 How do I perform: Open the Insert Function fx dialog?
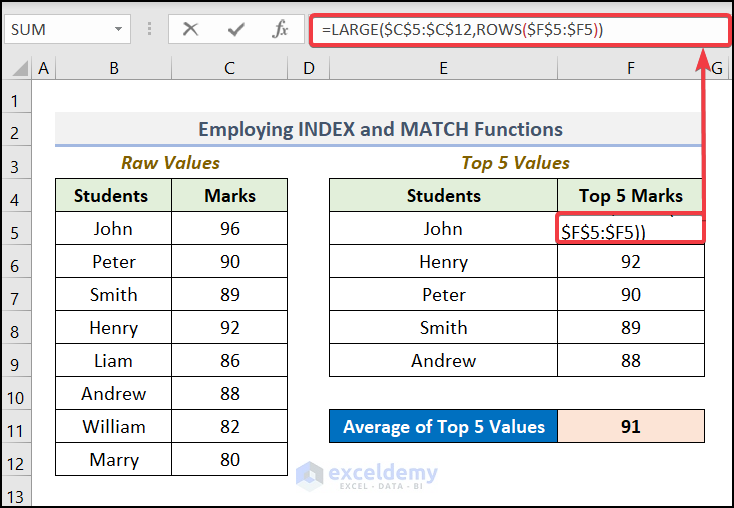[x=281, y=30]
